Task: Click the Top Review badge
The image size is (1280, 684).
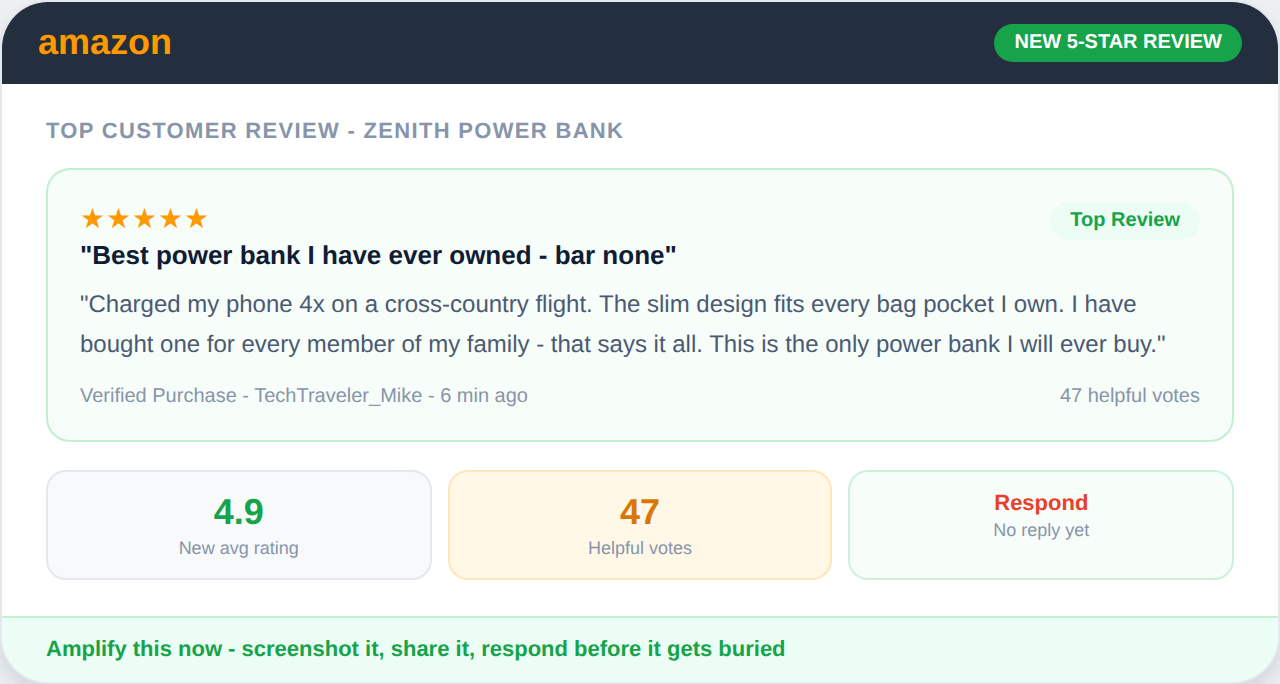Action: pyautogui.click(x=1124, y=220)
